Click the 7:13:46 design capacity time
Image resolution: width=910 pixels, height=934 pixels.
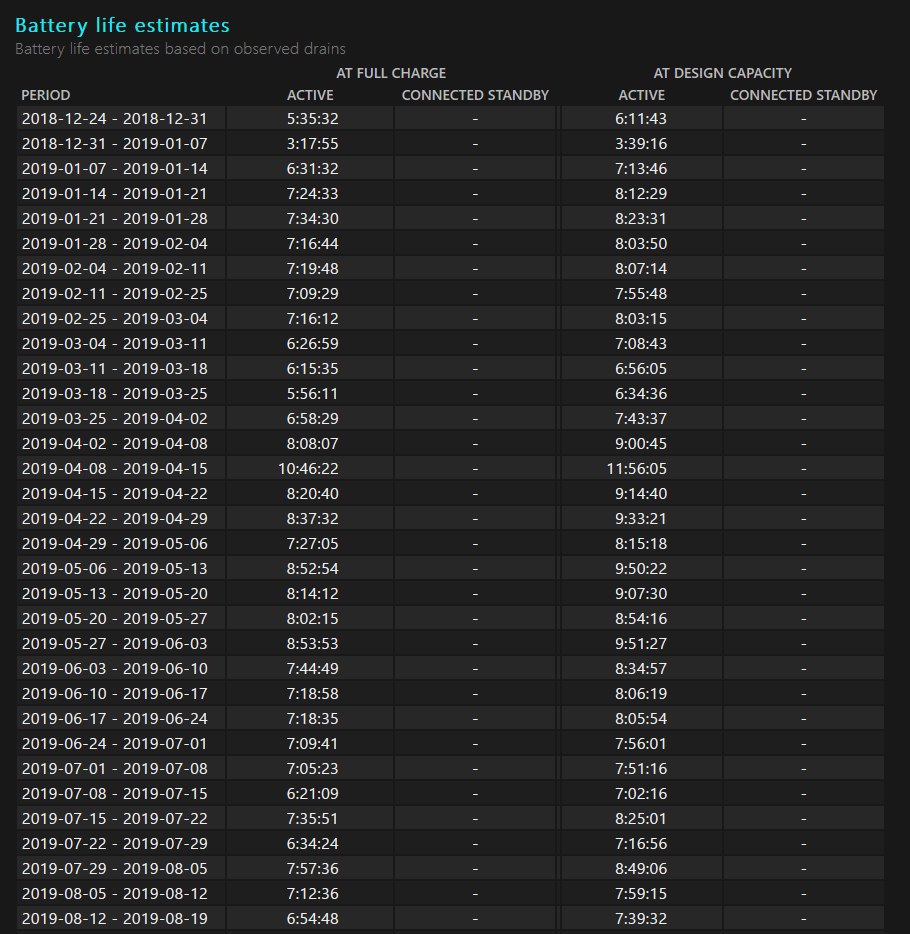[641, 169]
